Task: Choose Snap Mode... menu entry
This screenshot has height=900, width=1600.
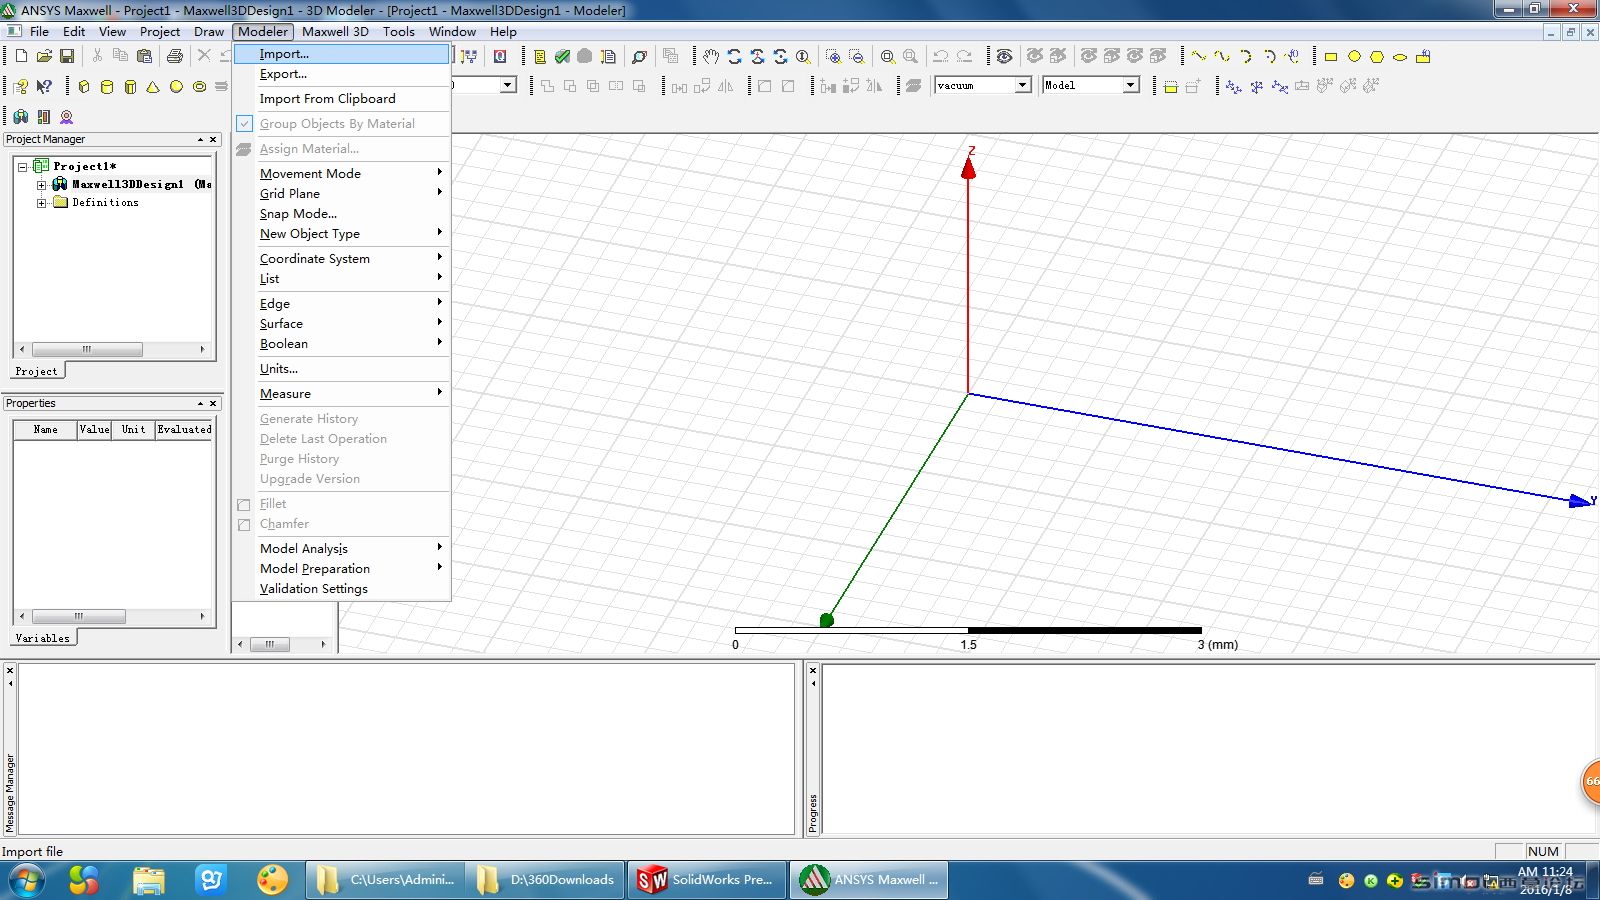Action: (x=342, y=213)
